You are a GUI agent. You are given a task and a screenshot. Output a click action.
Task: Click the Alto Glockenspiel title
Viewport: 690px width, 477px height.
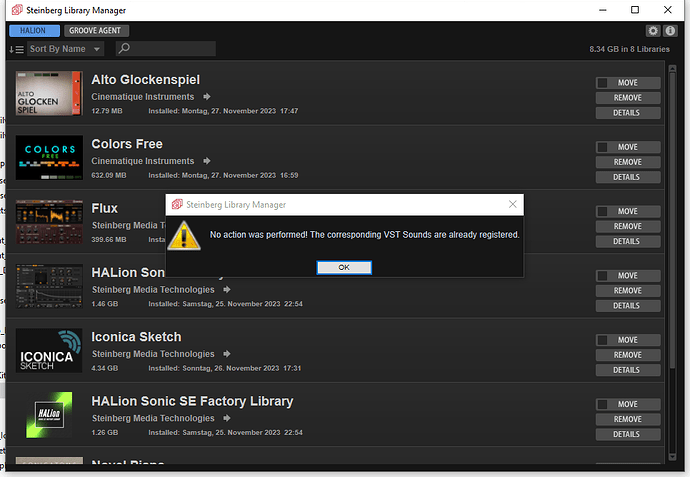[x=146, y=80]
